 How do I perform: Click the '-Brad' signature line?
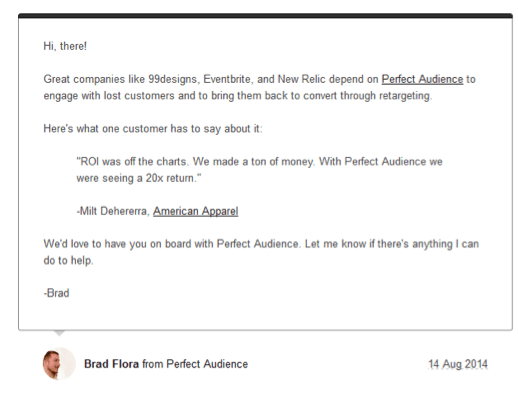click(x=56, y=293)
